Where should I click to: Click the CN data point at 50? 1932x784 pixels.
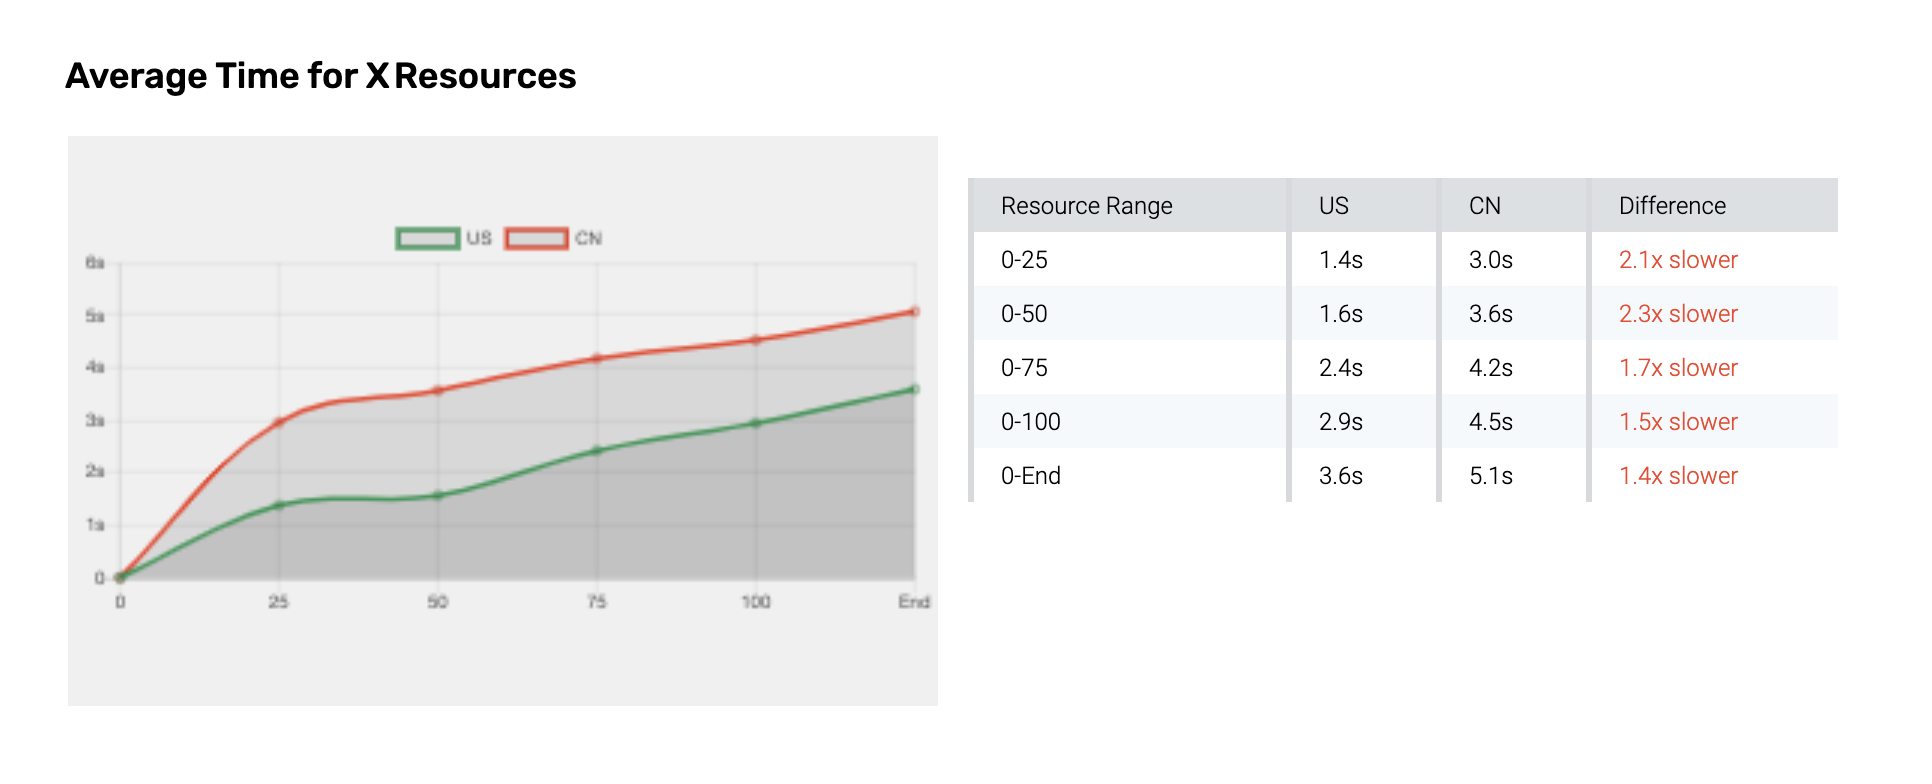[x=438, y=390]
